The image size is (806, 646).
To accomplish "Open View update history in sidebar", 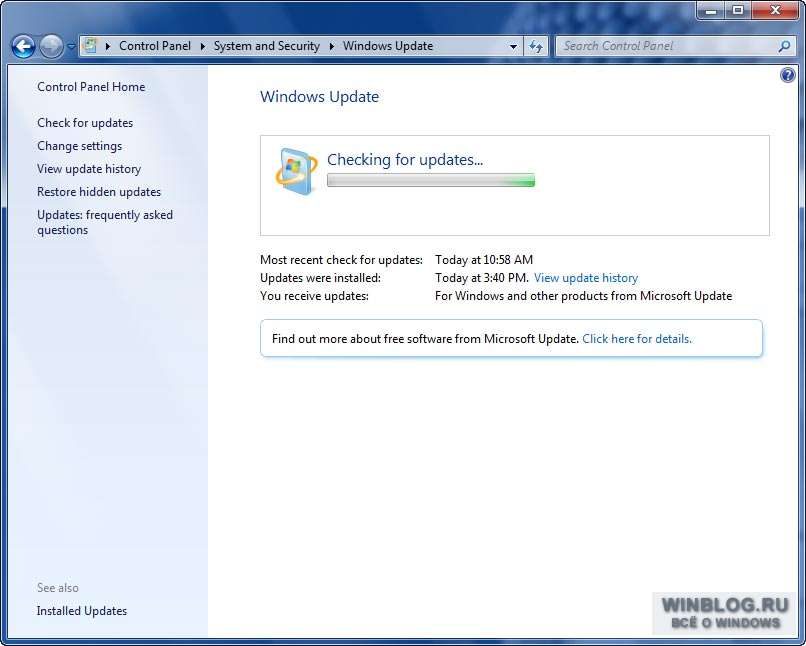I will pyautogui.click(x=89, y=169).
